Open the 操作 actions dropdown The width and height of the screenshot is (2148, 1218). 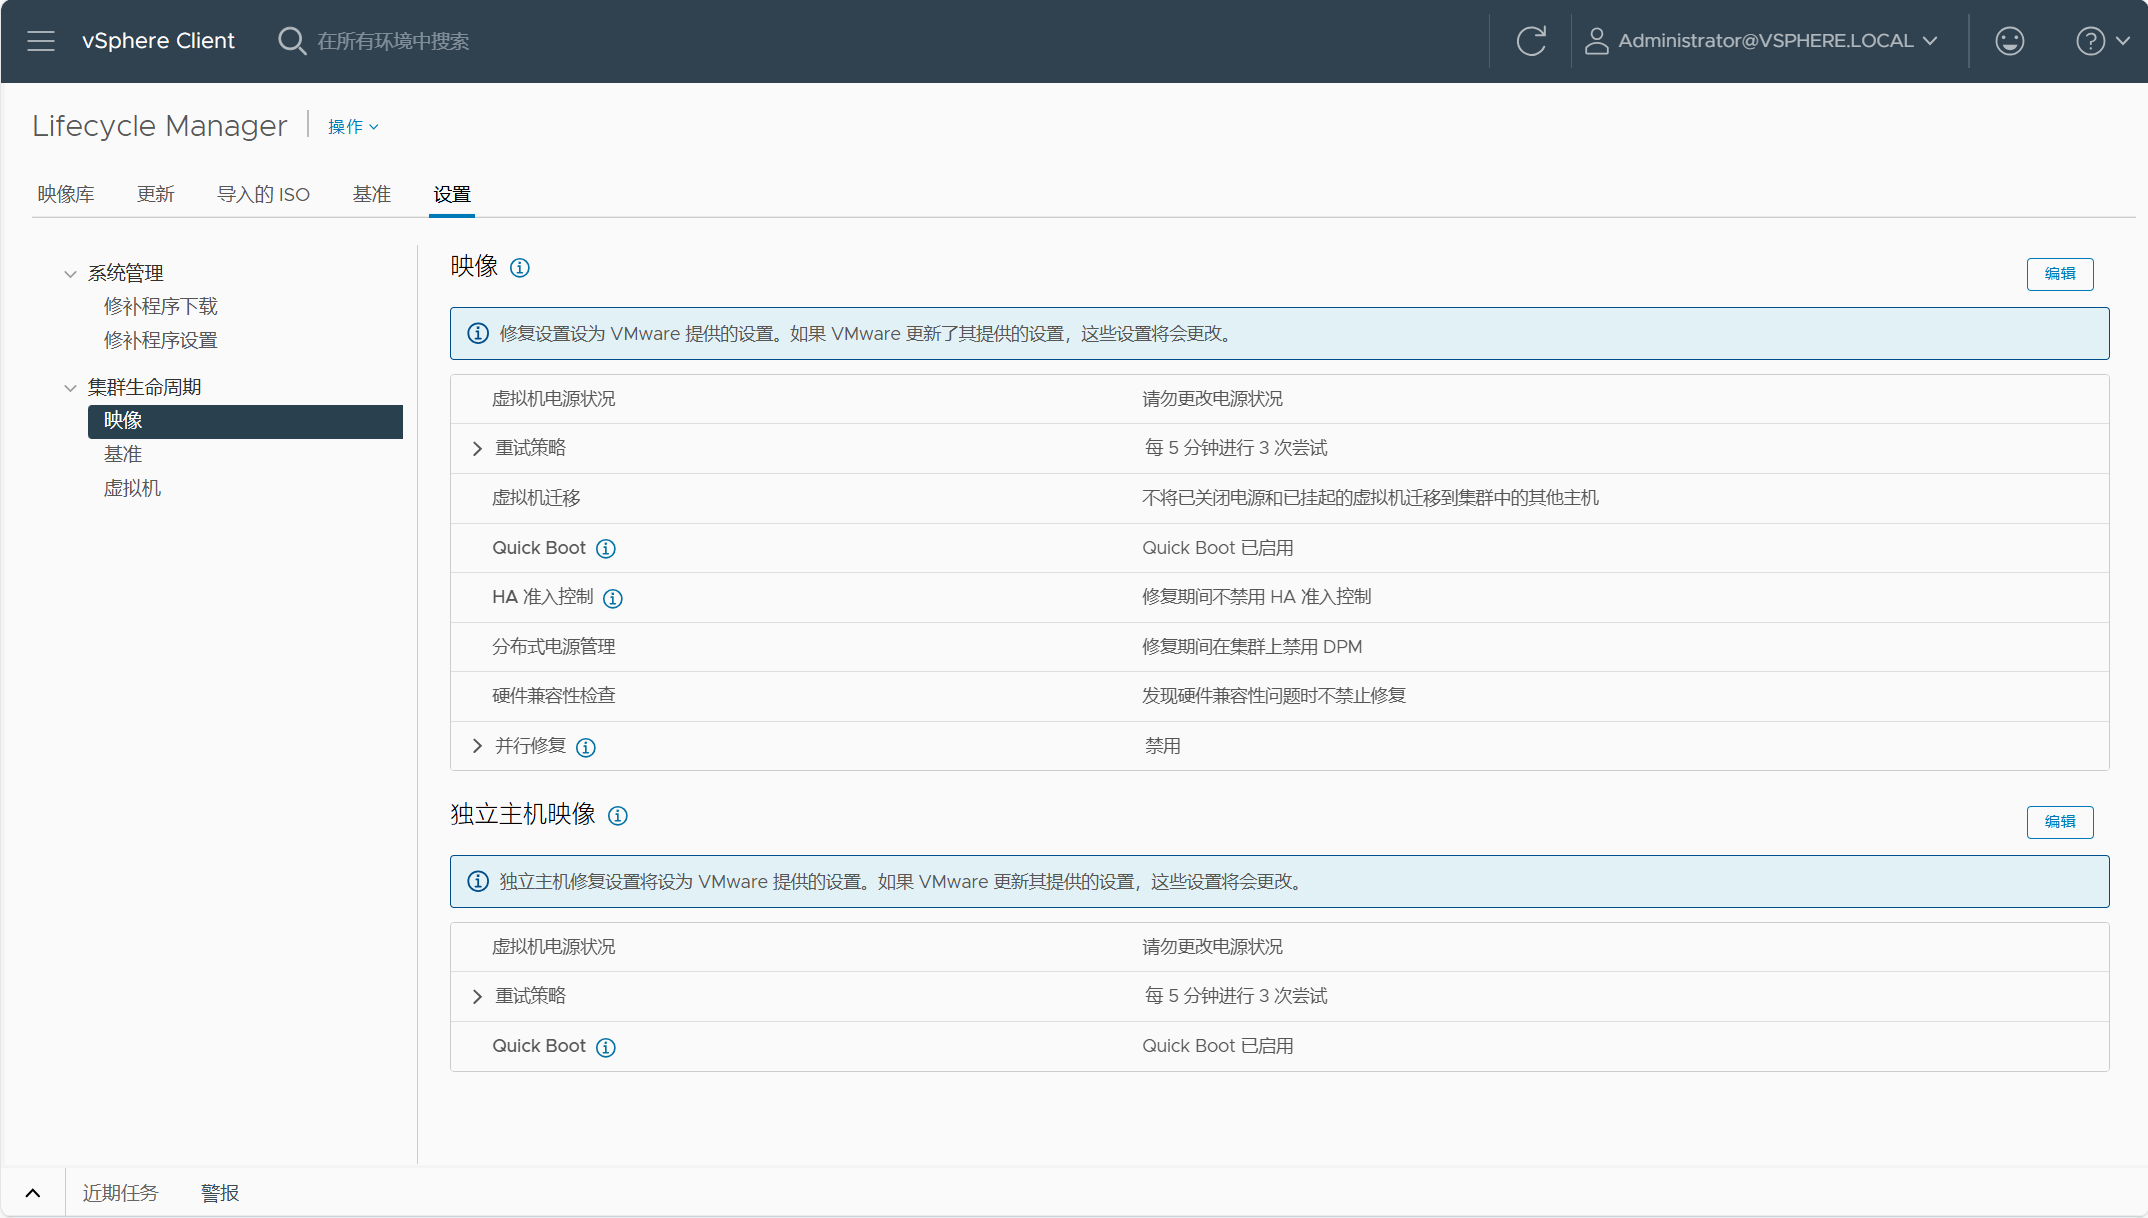click(353, 127)
